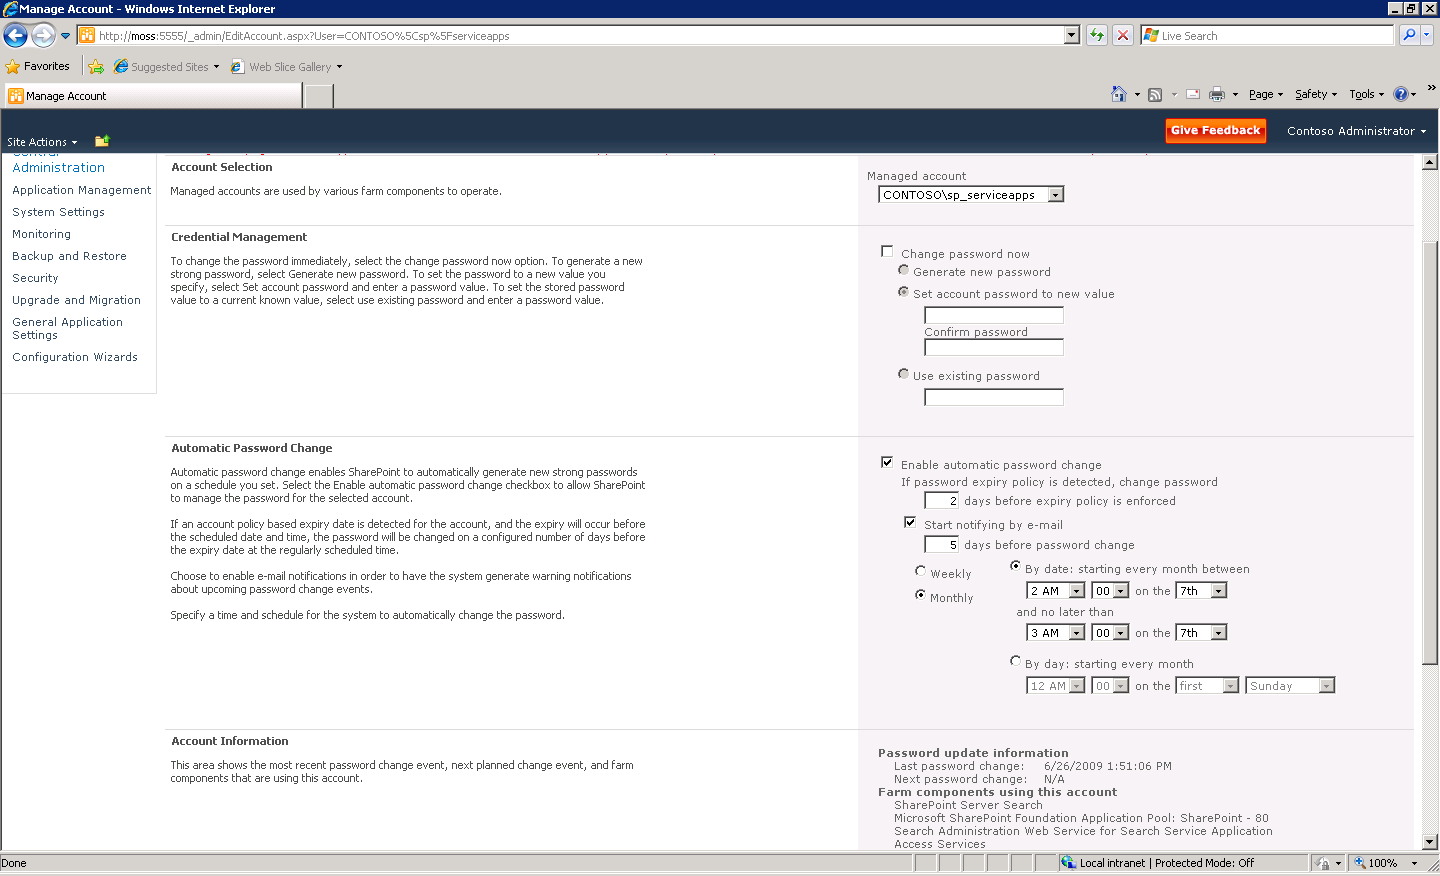
Task: Expand the 2 AM start hour dropdown
Action: [1076, 591]
